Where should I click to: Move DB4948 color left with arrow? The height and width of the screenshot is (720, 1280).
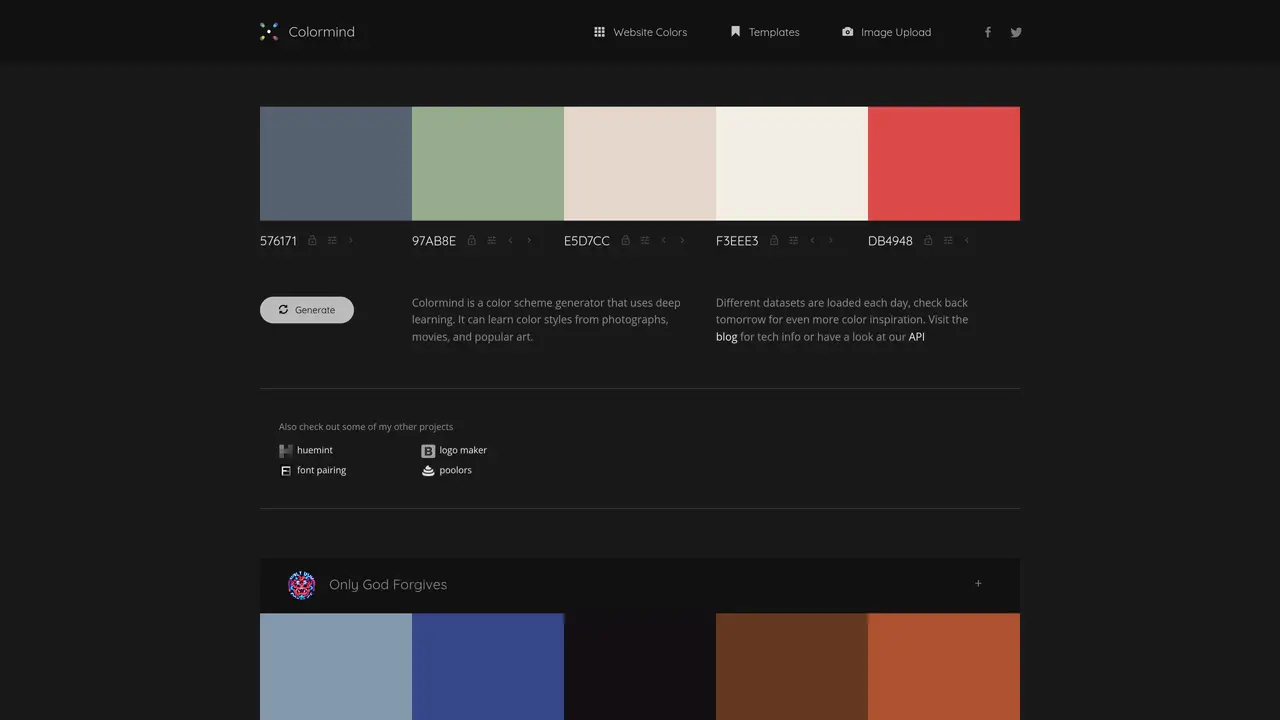tap(966, 240)
